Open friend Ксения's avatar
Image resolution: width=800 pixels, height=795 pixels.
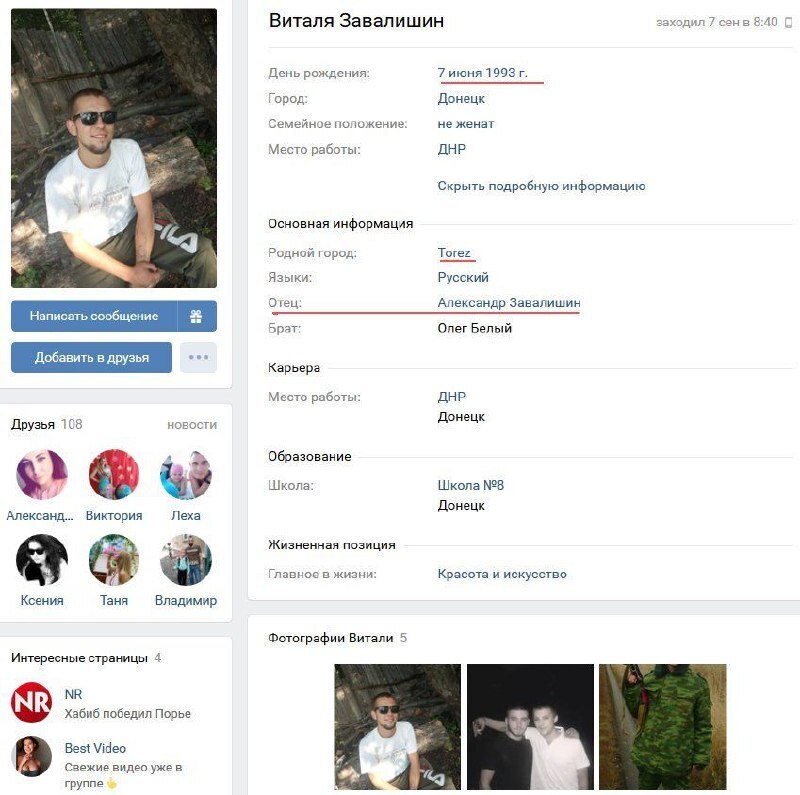(x=42, y=560)
